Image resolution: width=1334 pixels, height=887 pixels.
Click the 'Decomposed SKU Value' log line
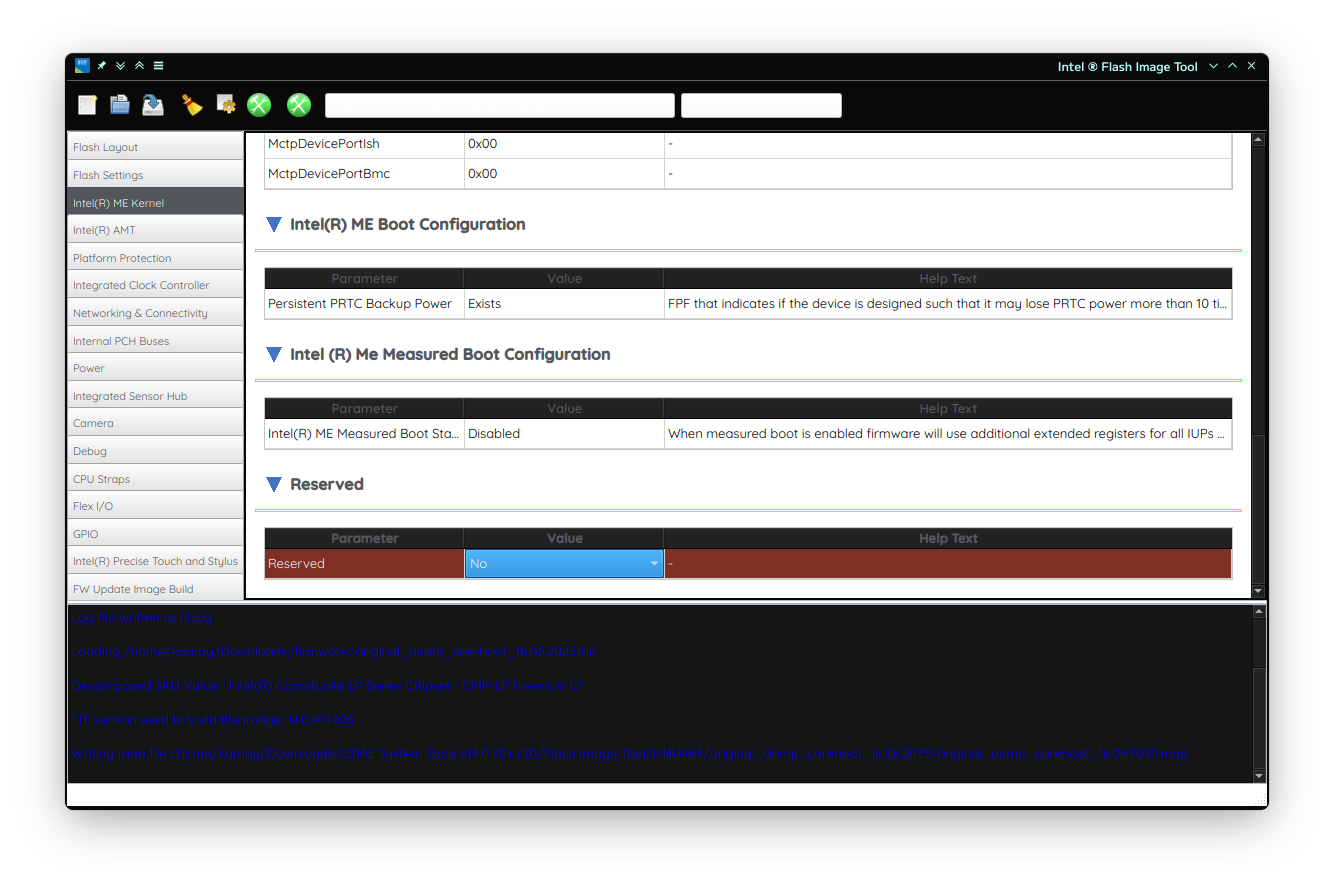tap(327, 686)
